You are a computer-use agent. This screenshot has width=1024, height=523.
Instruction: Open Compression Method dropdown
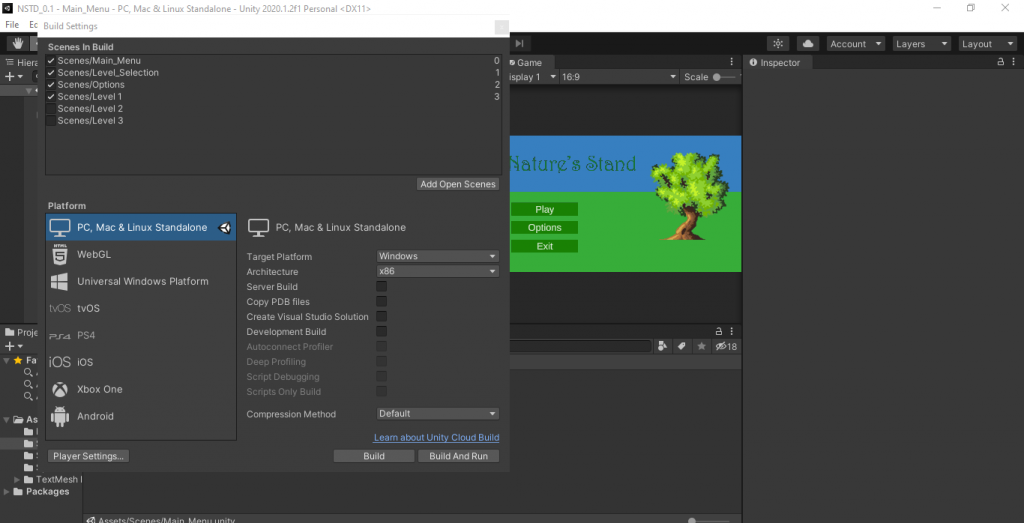[437, 414]
